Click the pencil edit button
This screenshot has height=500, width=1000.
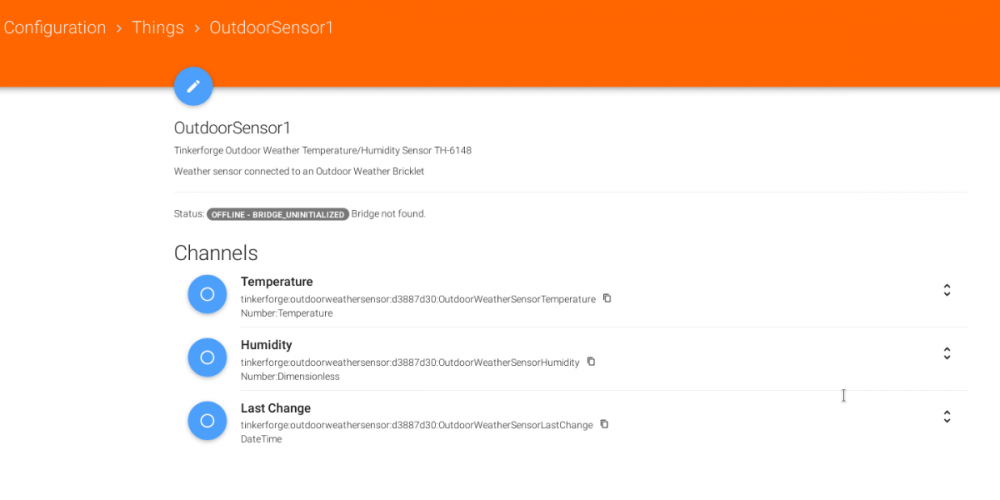pyautogui.click(x=193, y=86)
